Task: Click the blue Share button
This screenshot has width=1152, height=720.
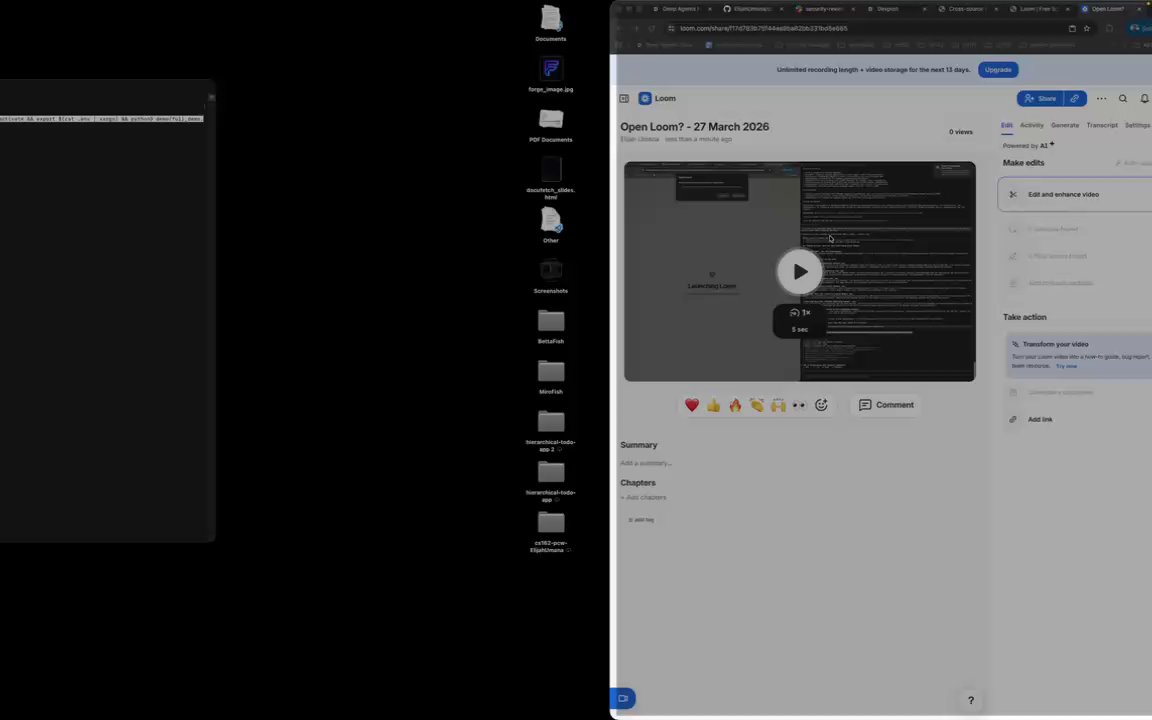Action: 1040,98
